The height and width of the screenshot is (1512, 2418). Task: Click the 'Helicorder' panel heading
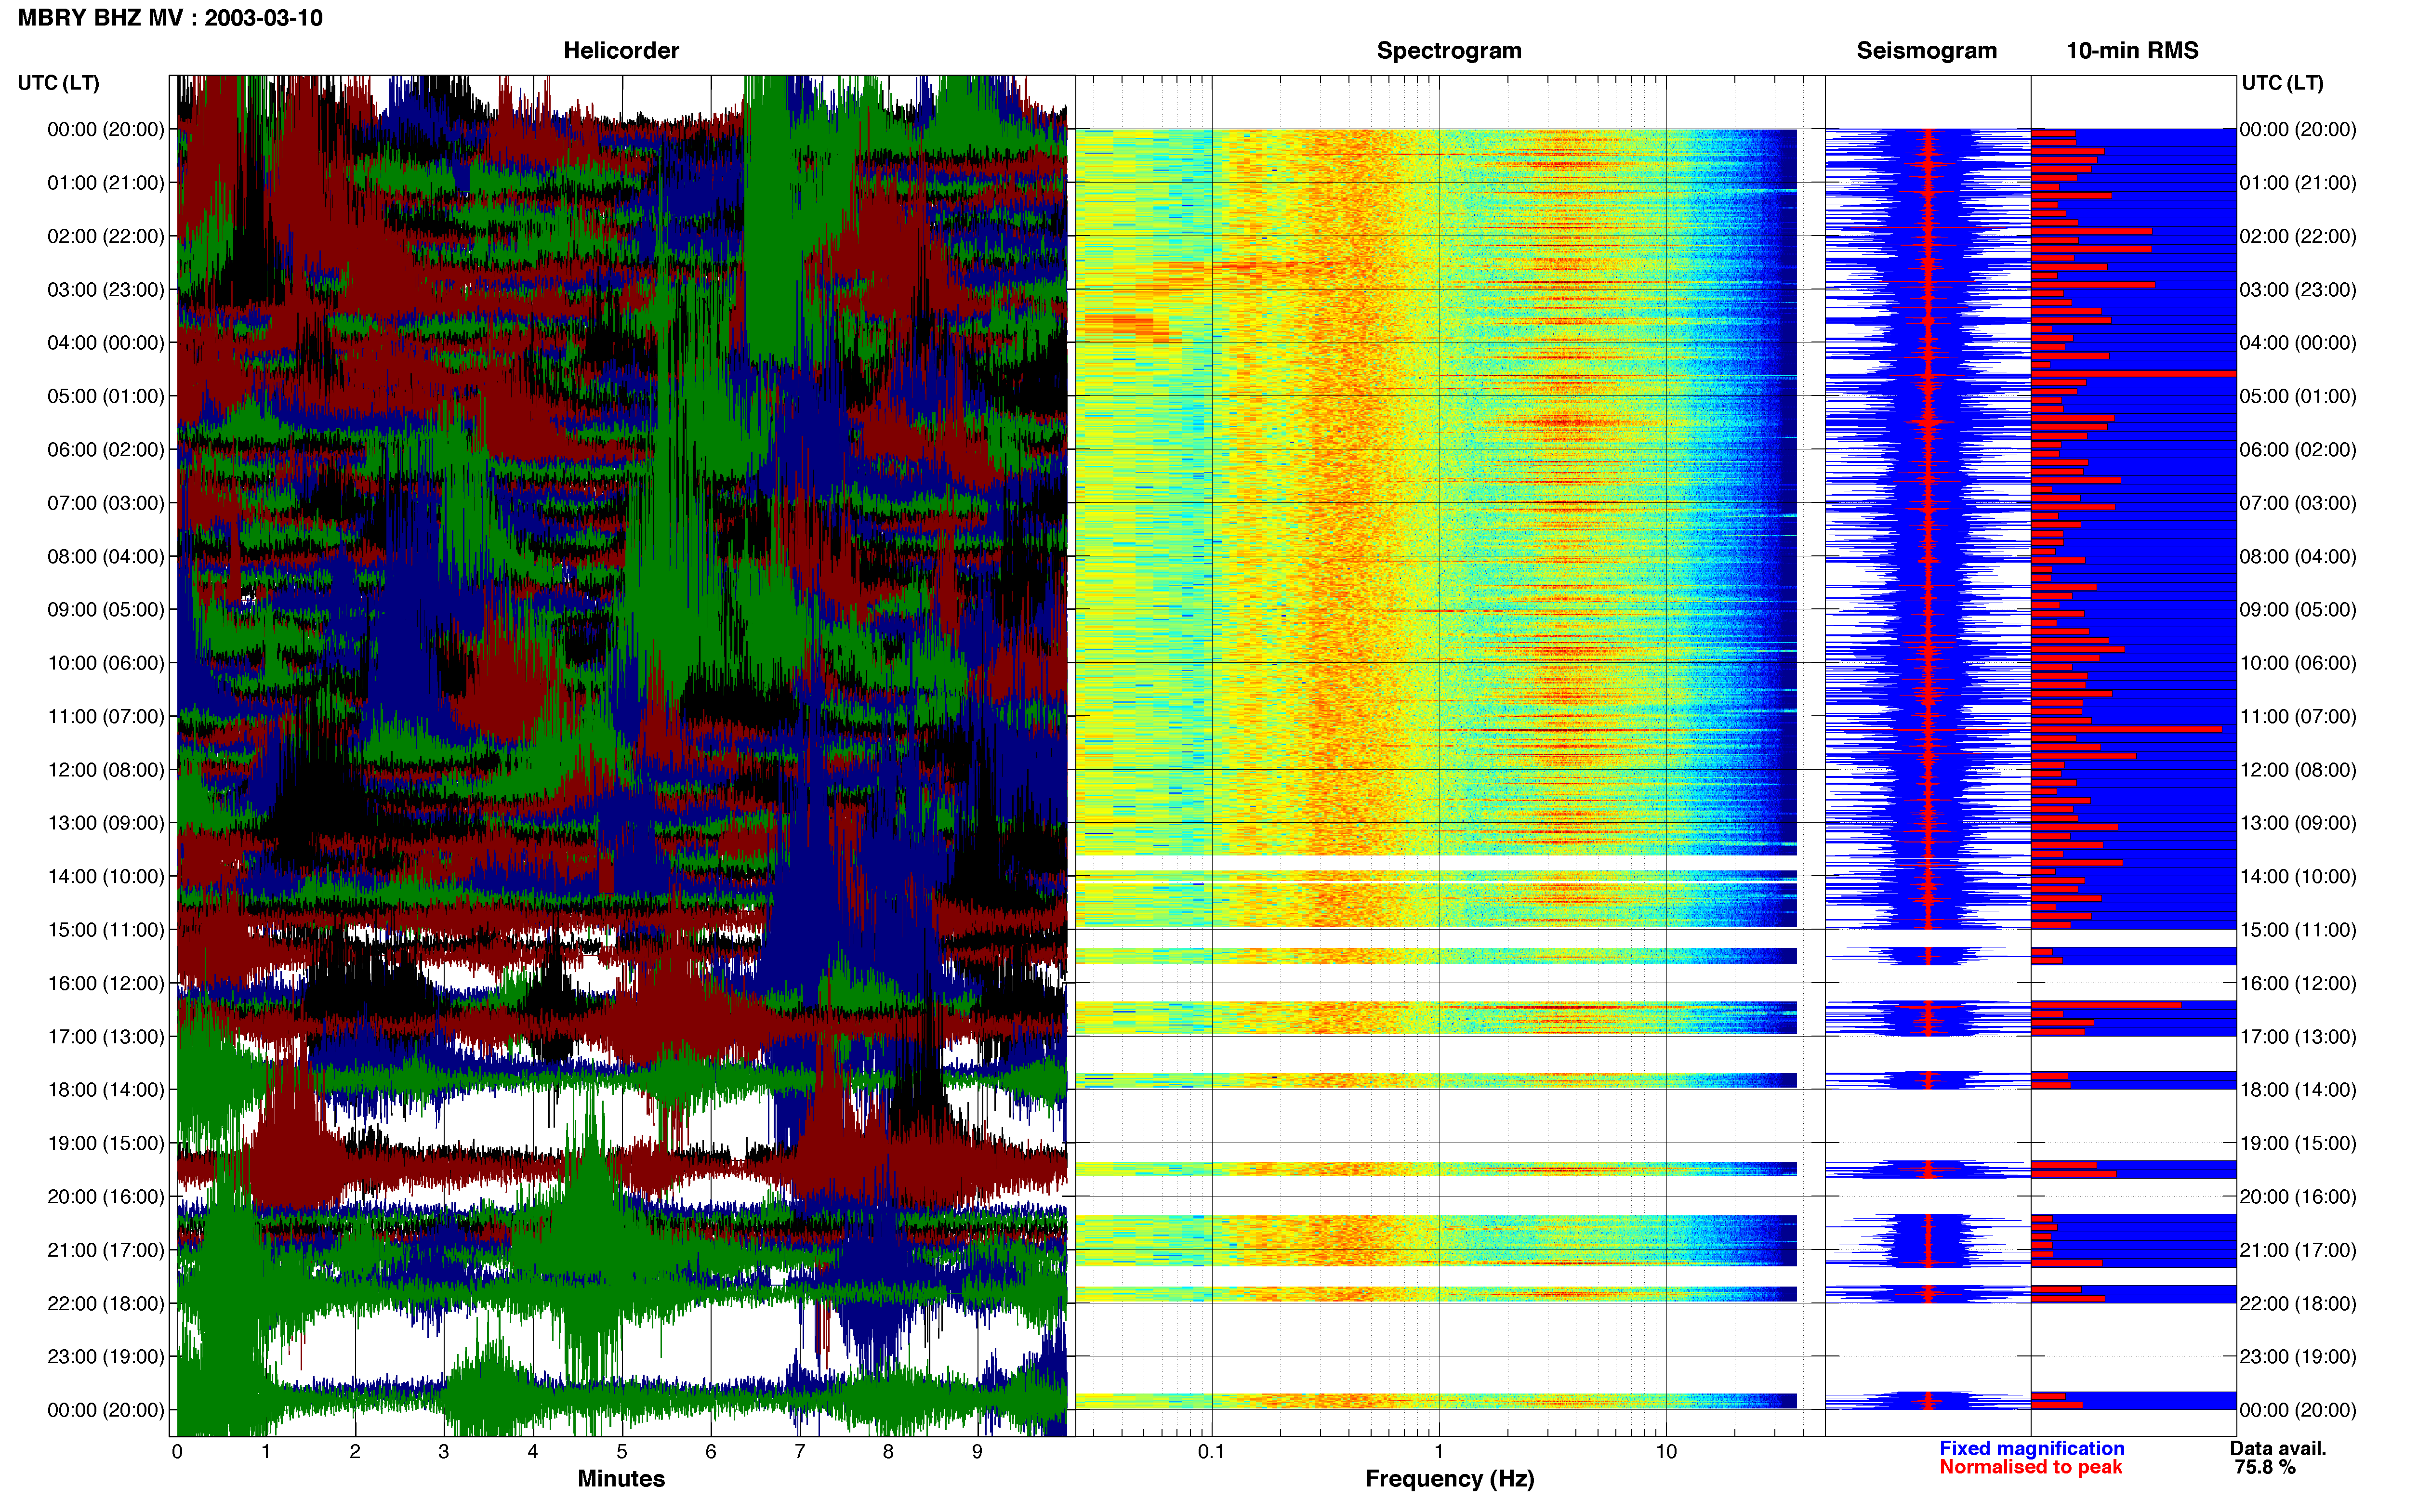click(621, 50)
